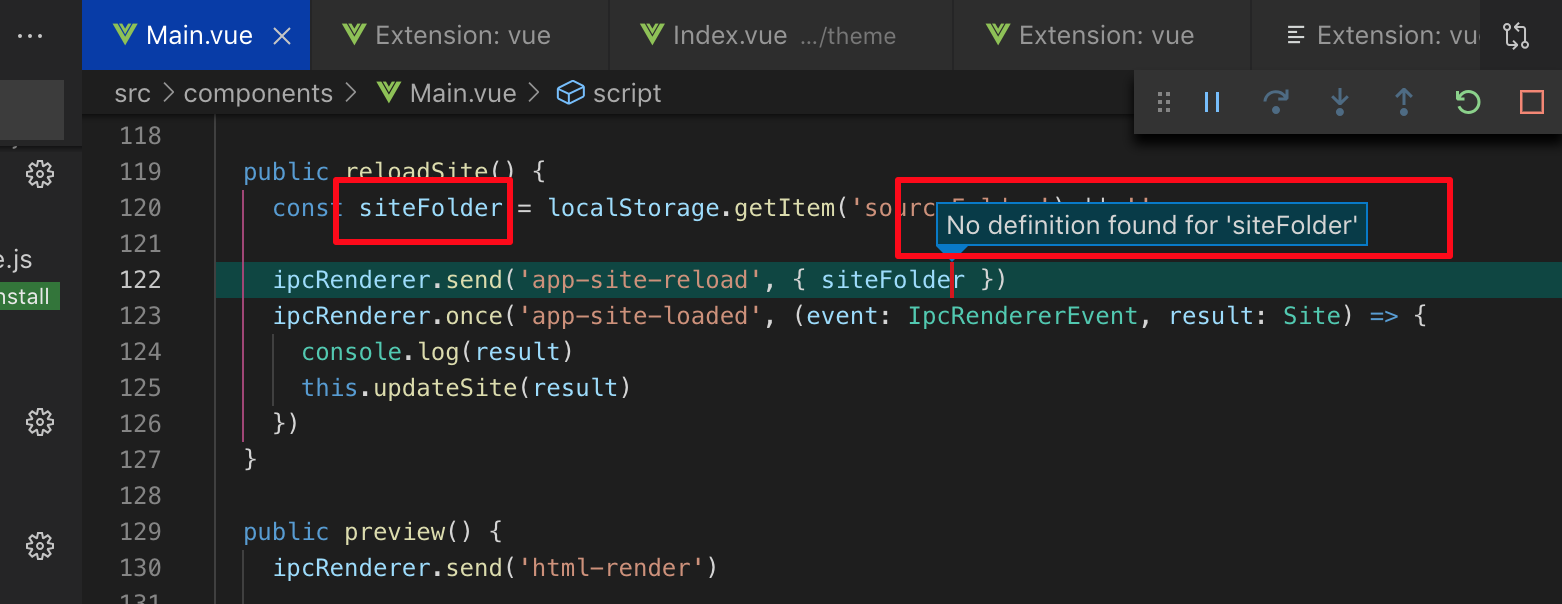Click line number 119 in the gutter
Image resolution: width=1562 pixels, height=604 pixels.
pyautogui.click(x=140, y=172)
